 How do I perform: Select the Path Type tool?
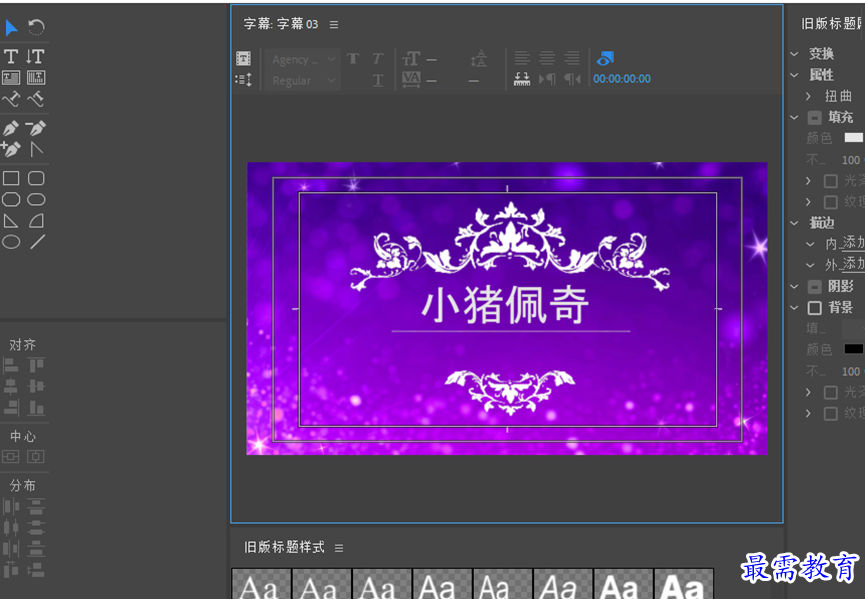click(x=11, y=99)
